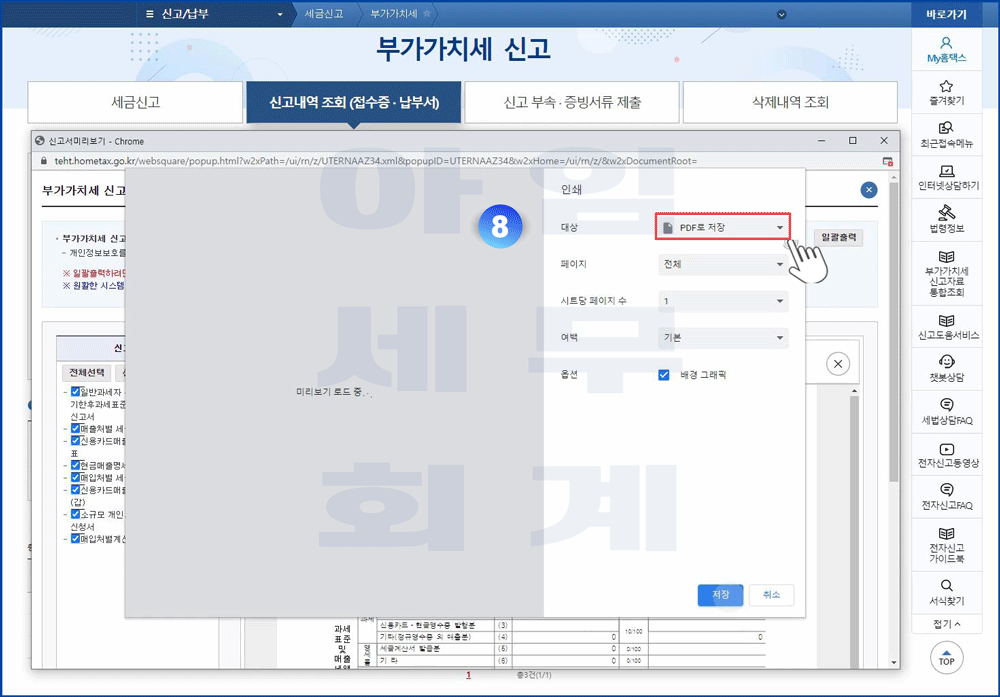
Task: Toggle 매입처별계산서 checkbox
Action: [75, 538]
